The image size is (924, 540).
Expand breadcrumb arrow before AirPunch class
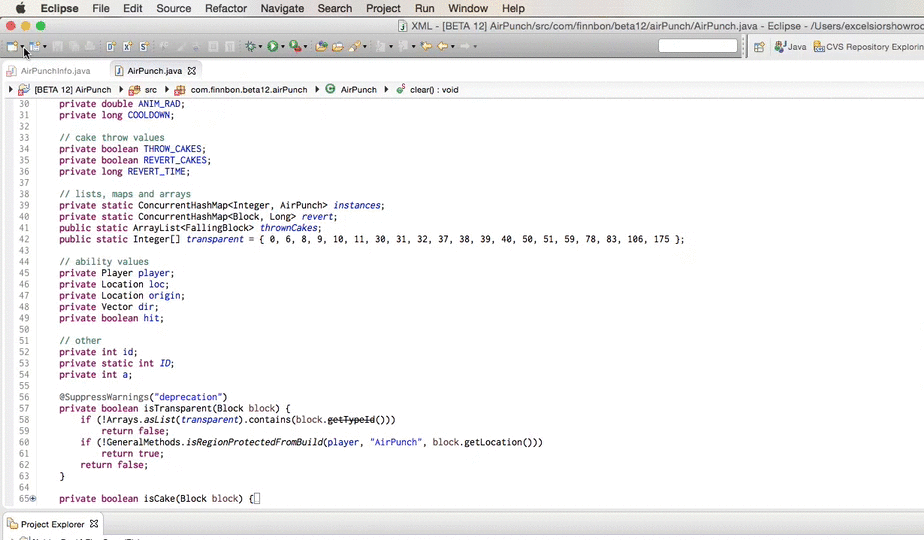317,90
